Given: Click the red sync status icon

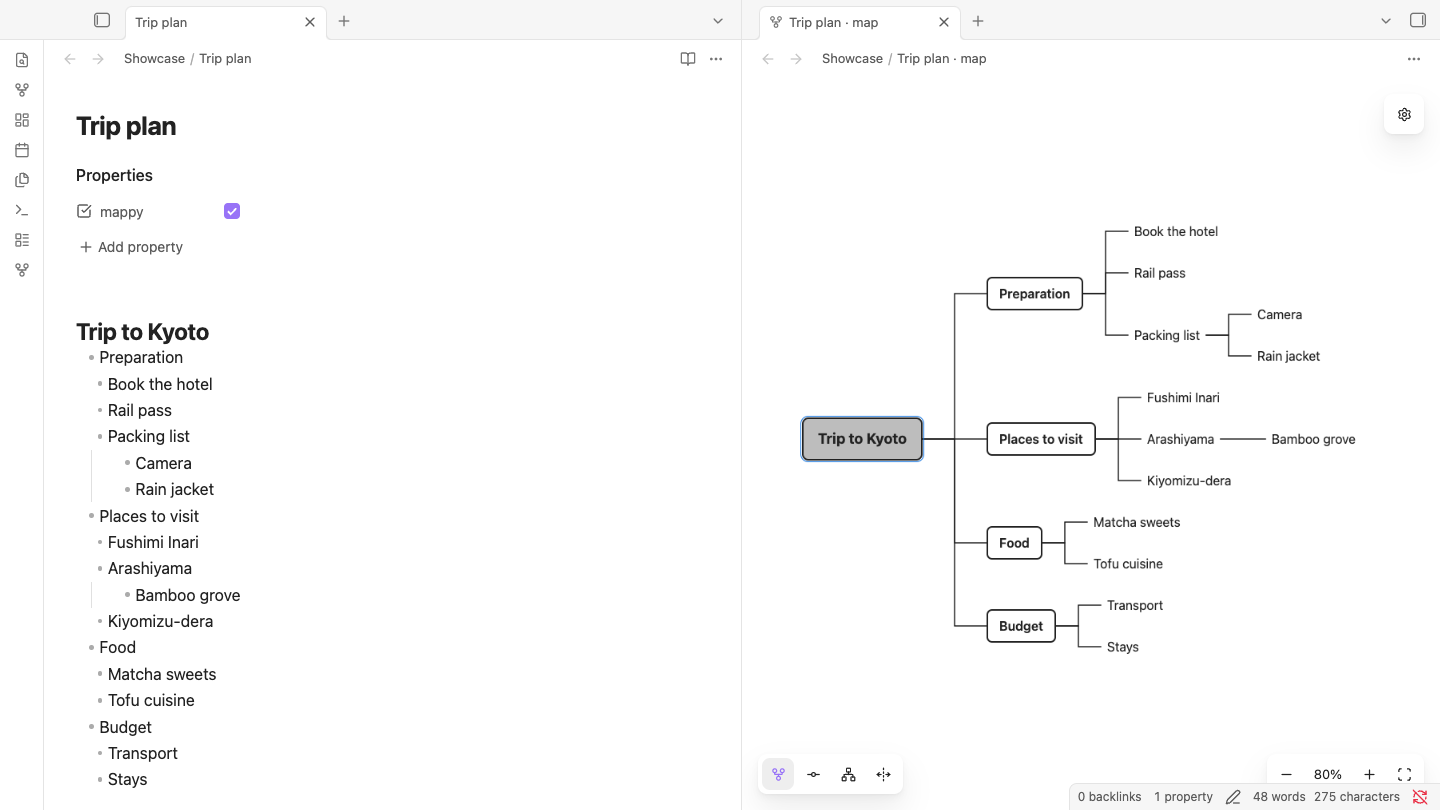Looking at the screenshot, I should pyautogui.click(x=1420, y=797).
